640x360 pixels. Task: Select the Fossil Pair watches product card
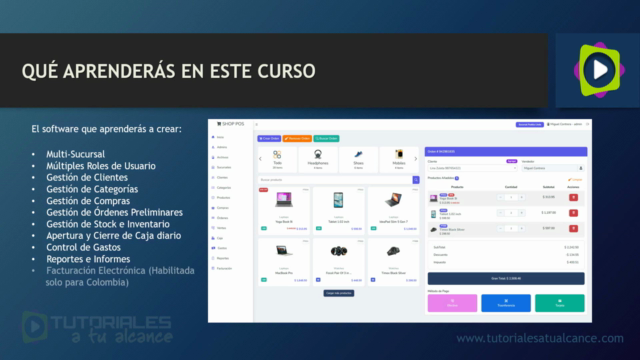[x=338, y=262]
